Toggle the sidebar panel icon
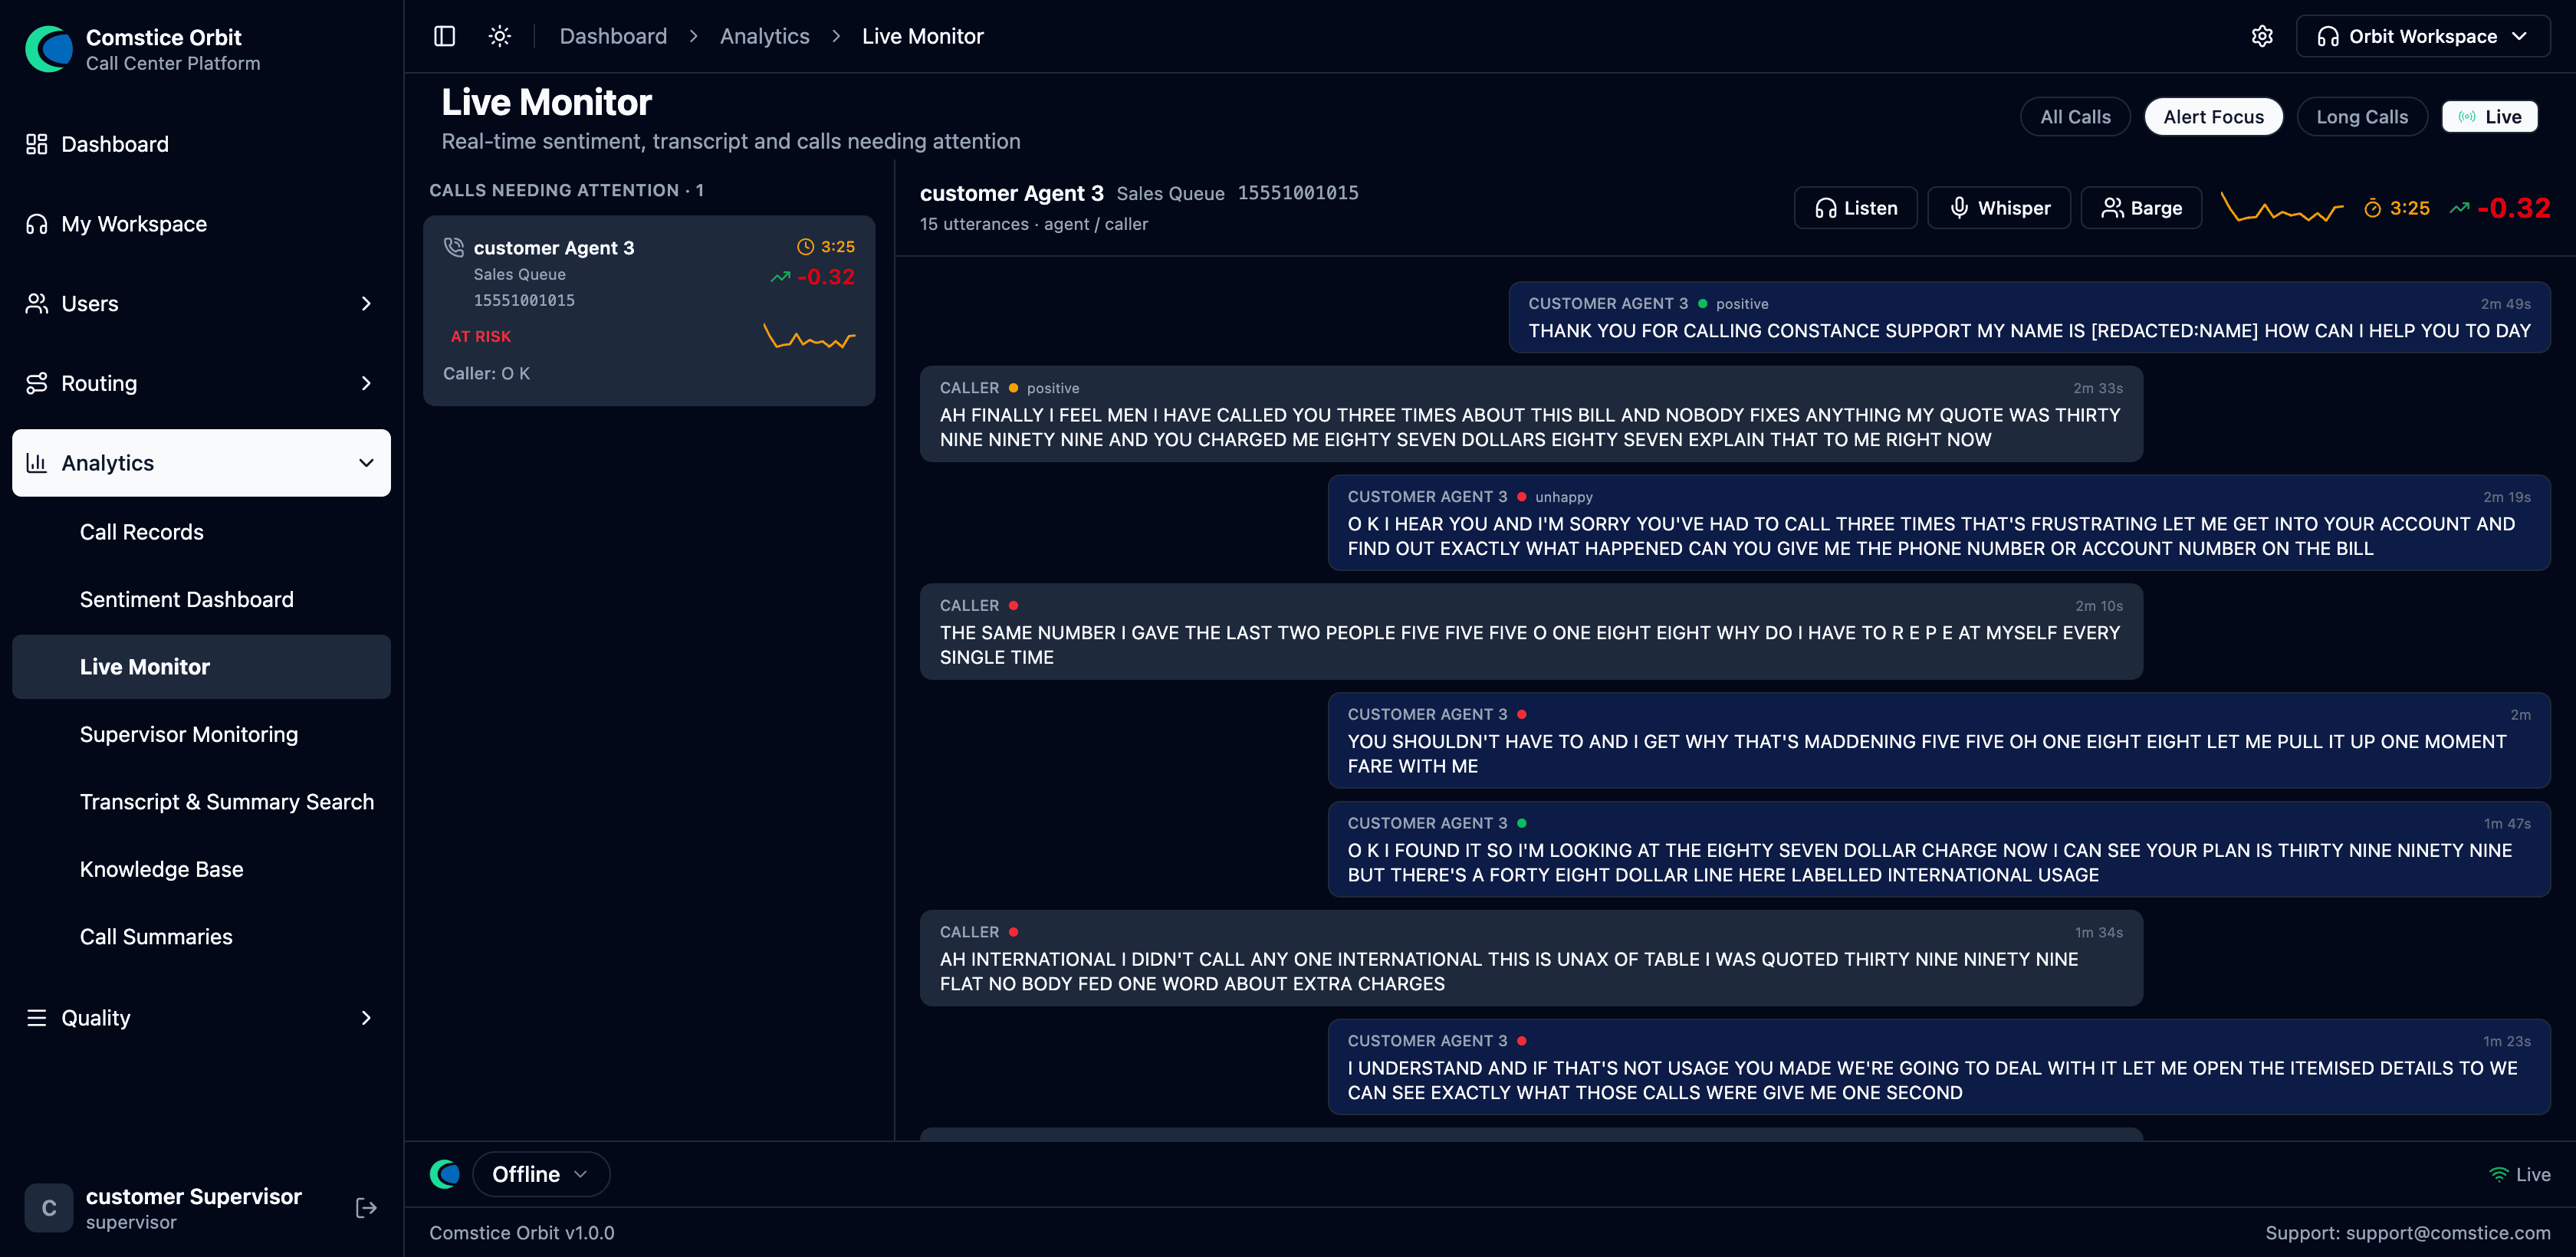Viewport: 2576px width, 1257px height. click(445, 36)
